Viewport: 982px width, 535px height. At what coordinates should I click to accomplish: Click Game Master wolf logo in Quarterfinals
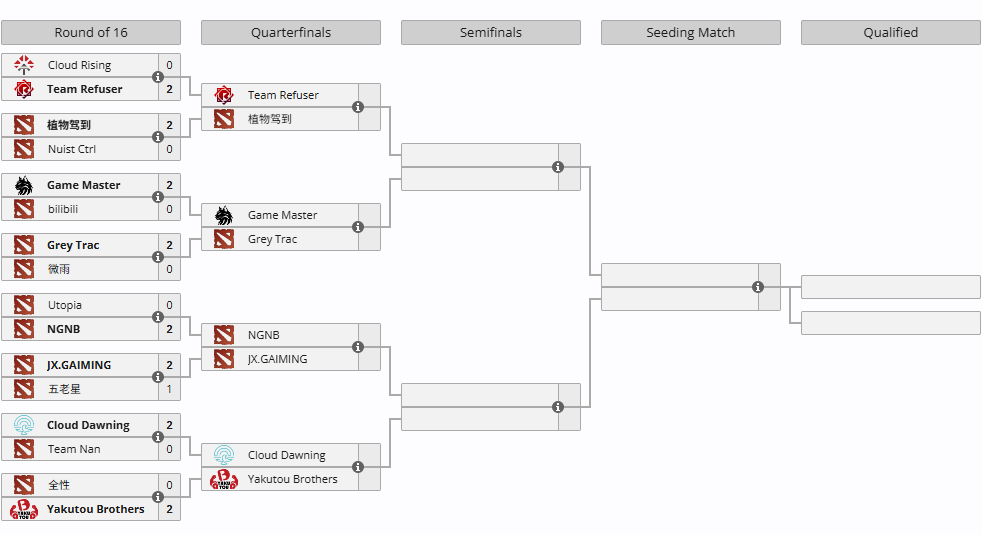point(224,216)
